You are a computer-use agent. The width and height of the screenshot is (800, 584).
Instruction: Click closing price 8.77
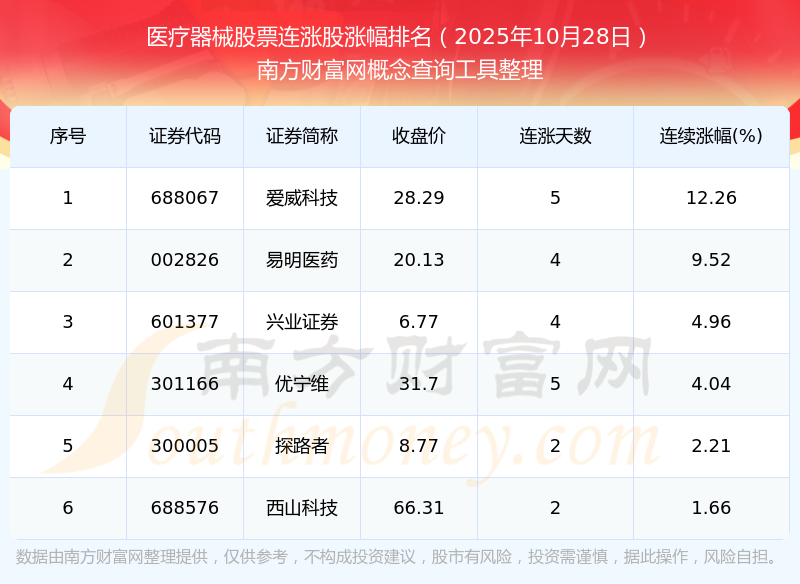click(419, 446)
